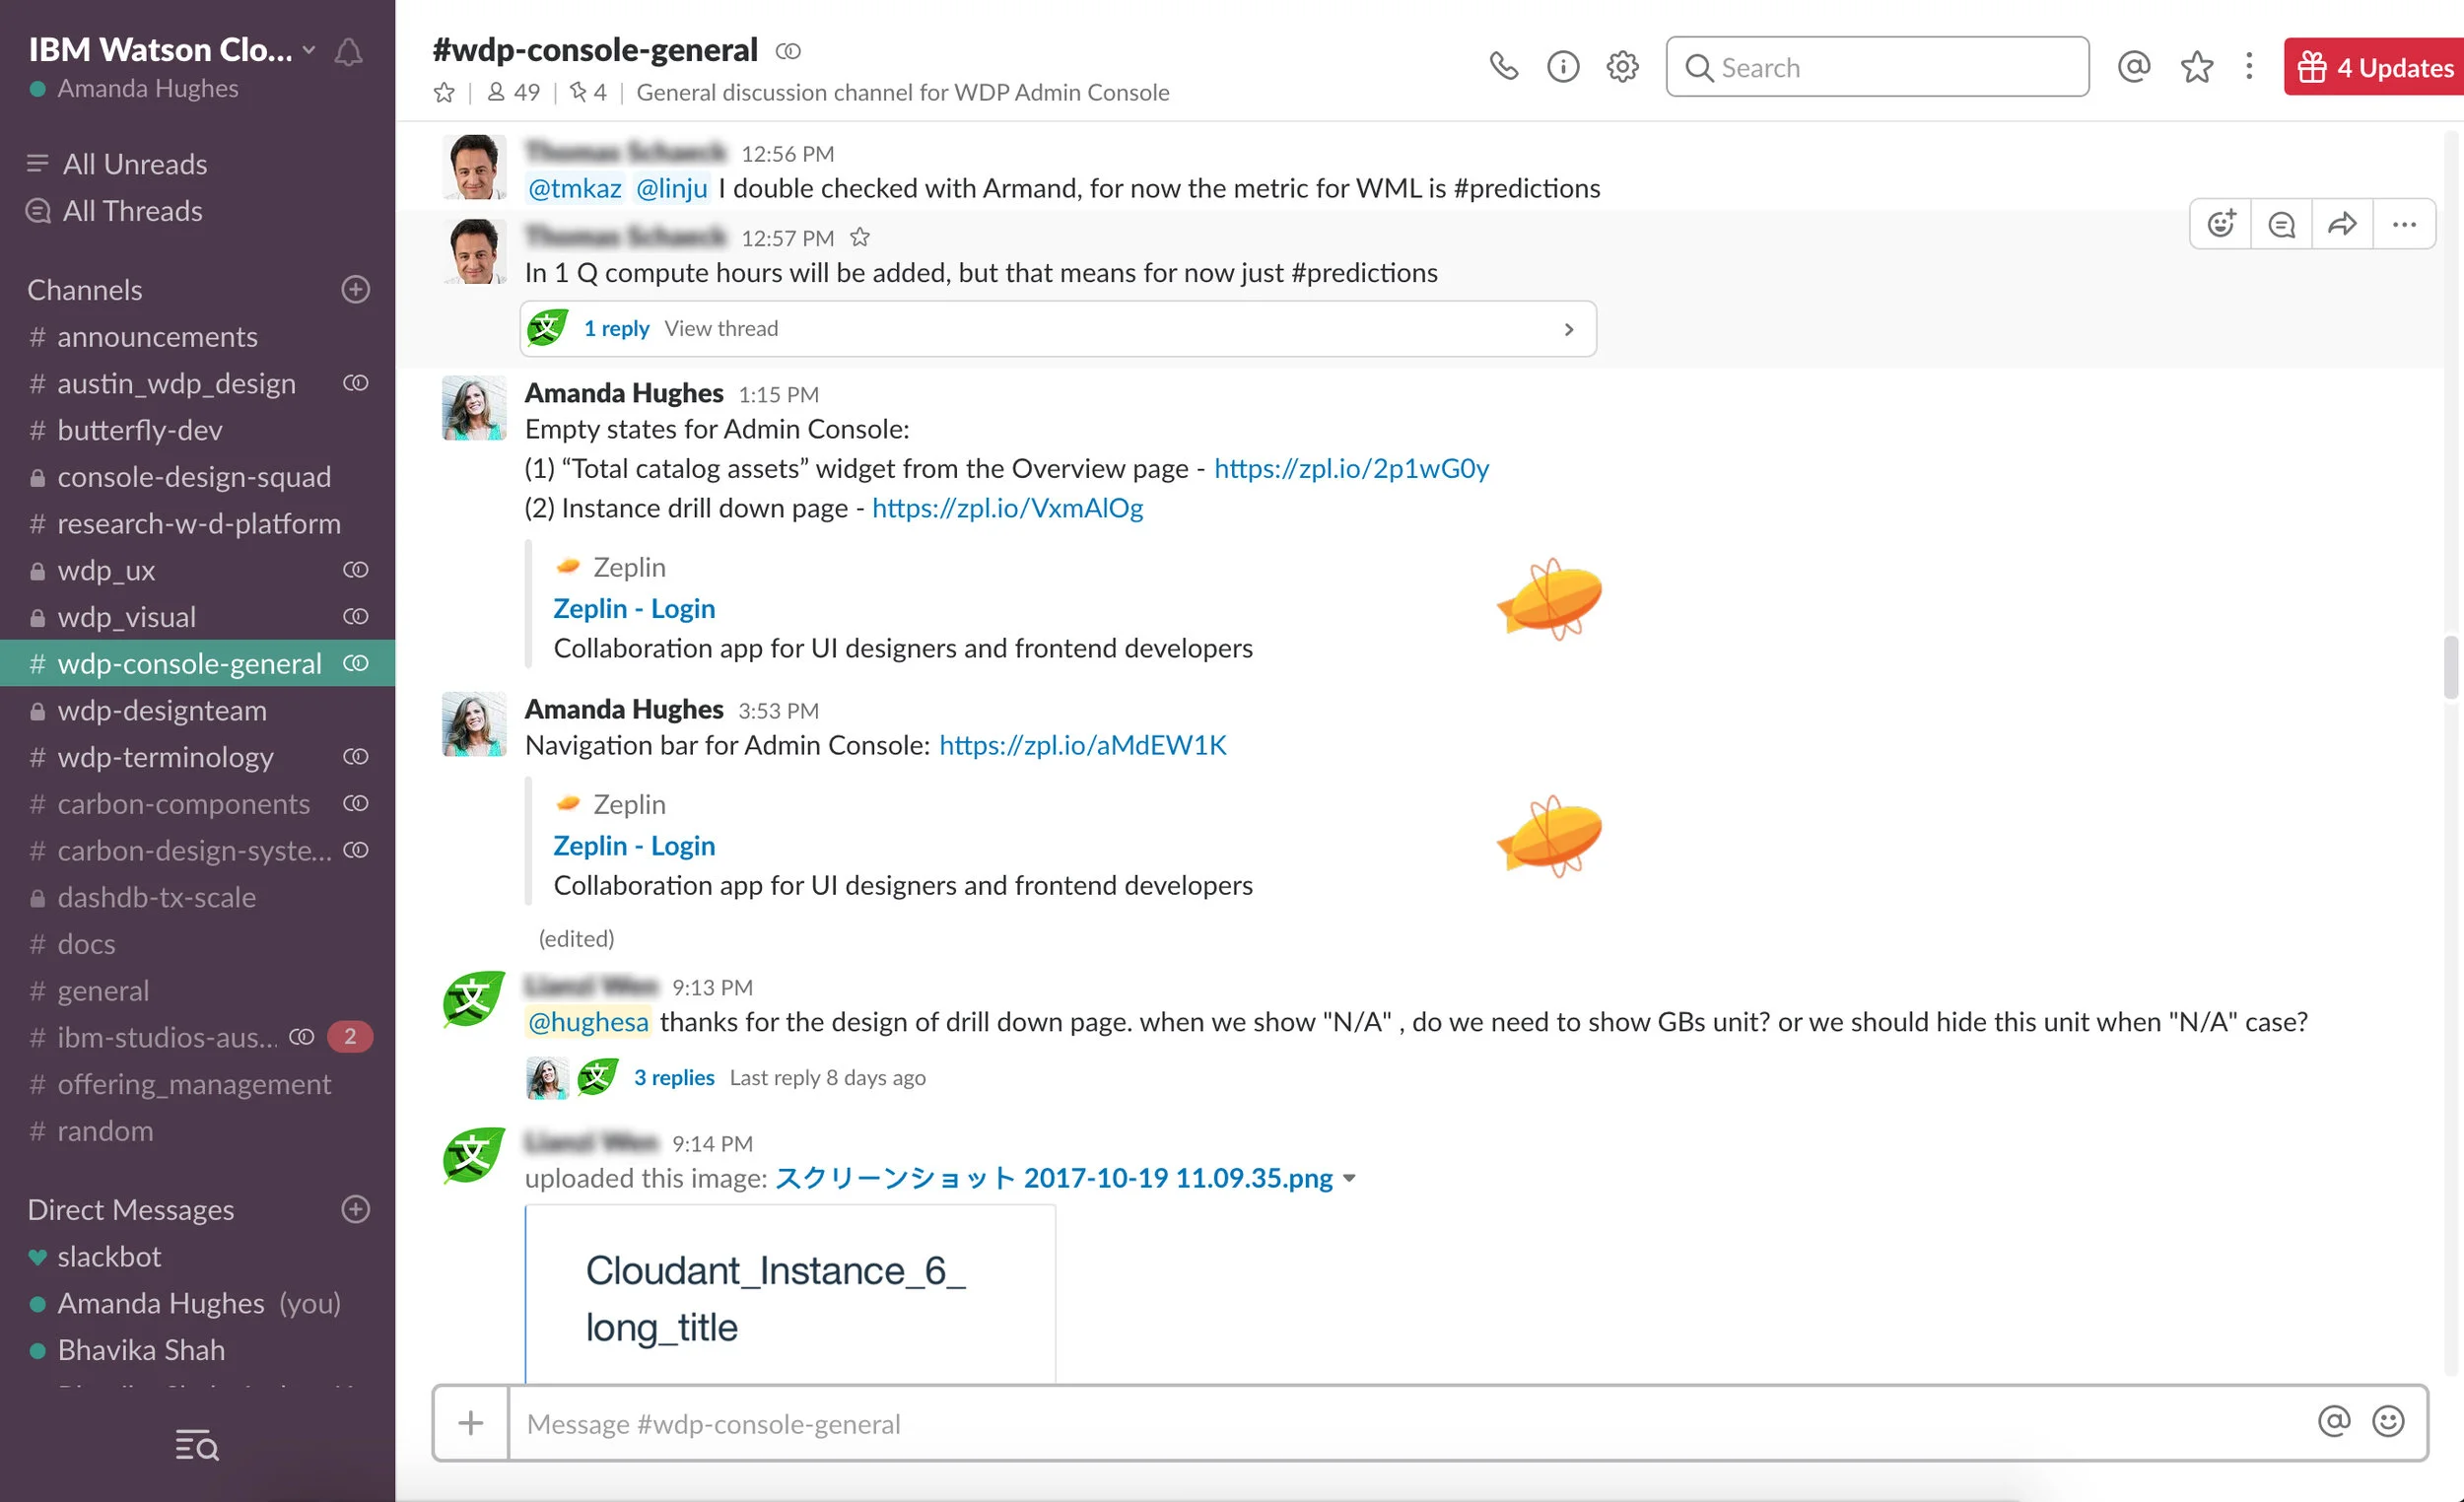Show starred items in header
The image size is (2464, 1502).
pyautogui.click(x=2196, y=67)
